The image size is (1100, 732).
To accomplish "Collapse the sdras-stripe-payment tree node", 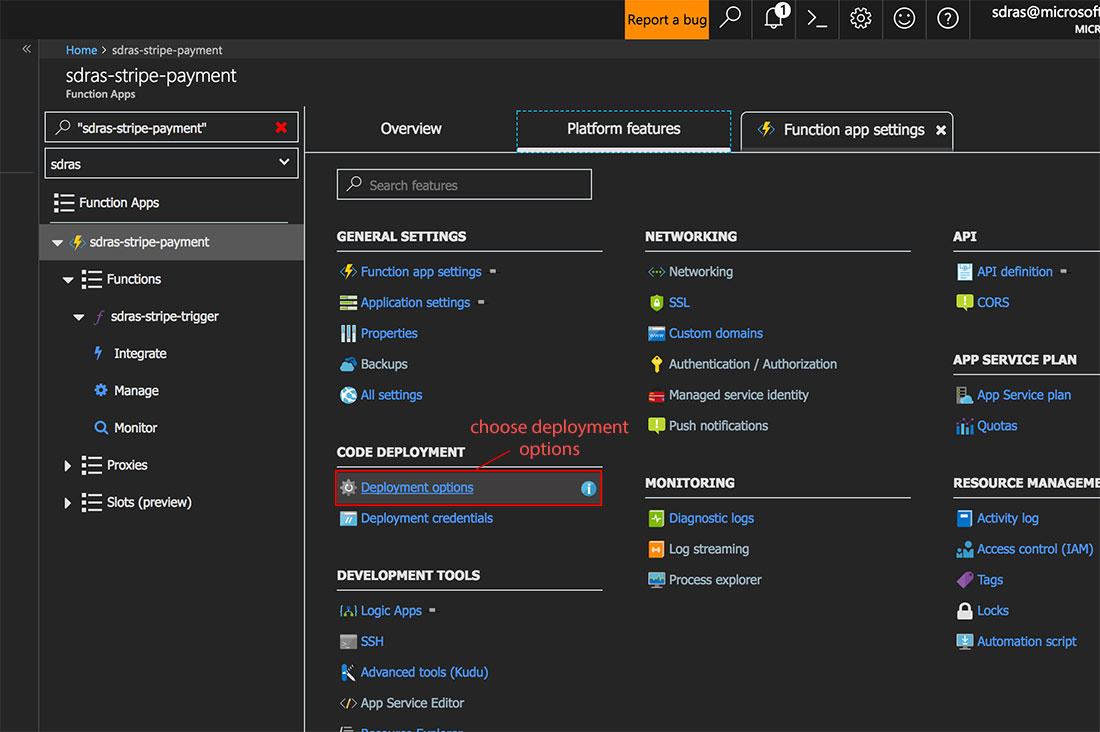I will (x=58, y=242).
